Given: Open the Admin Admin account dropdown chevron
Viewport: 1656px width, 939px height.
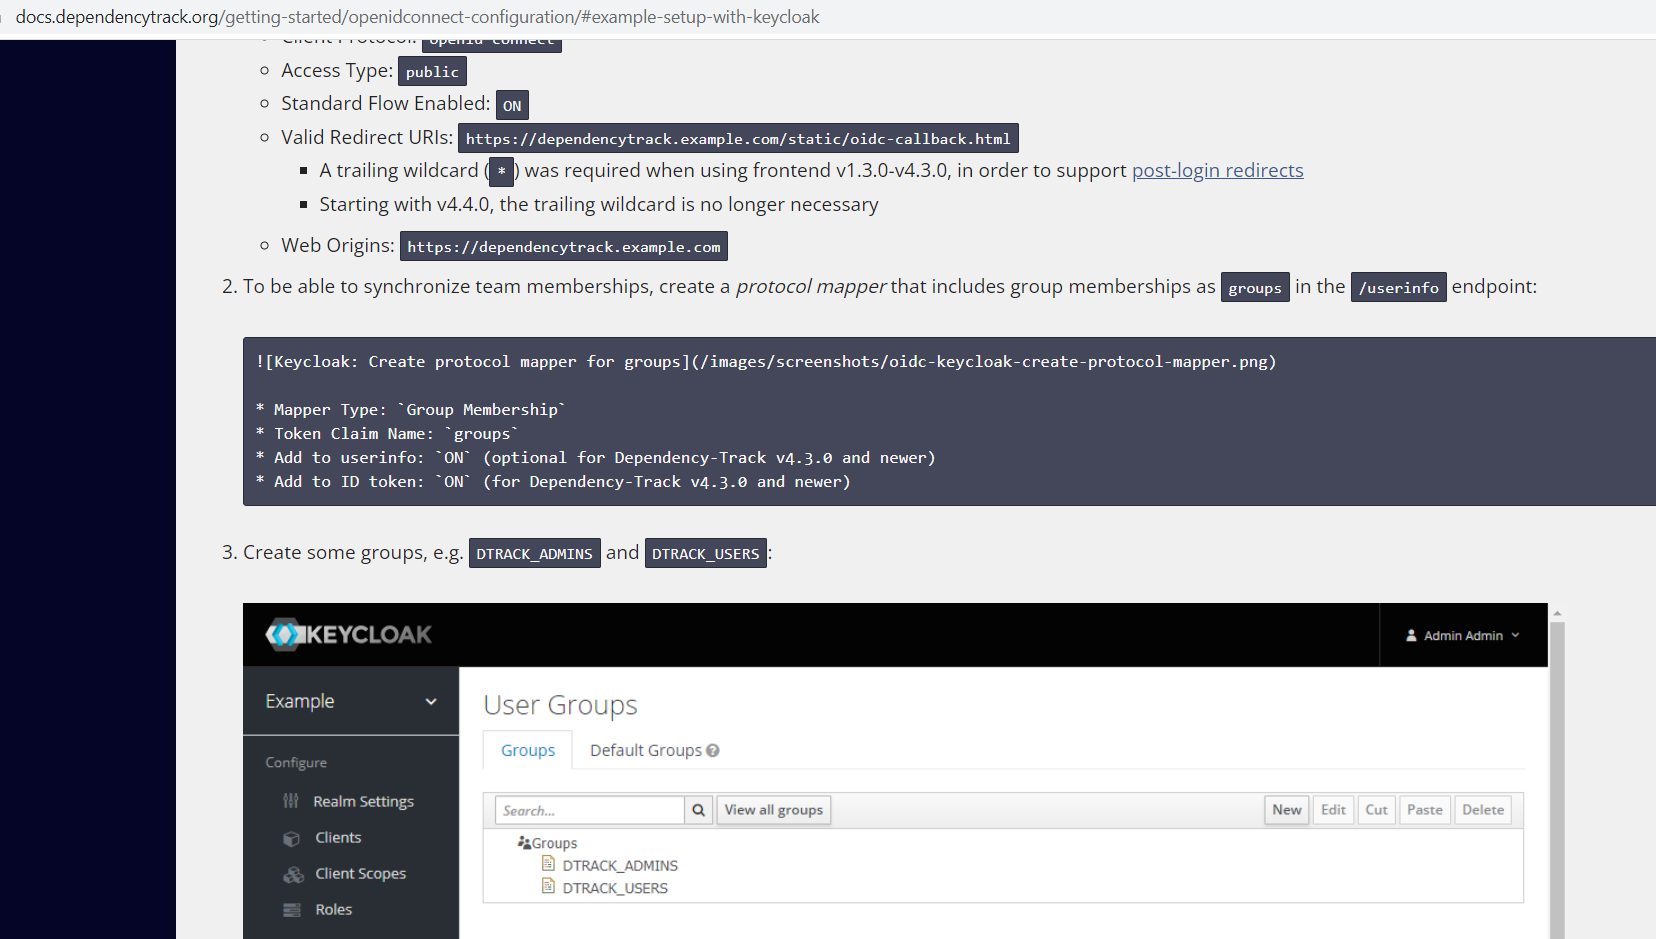Looking at the screenshot, I should click(x=1515, y=635).
